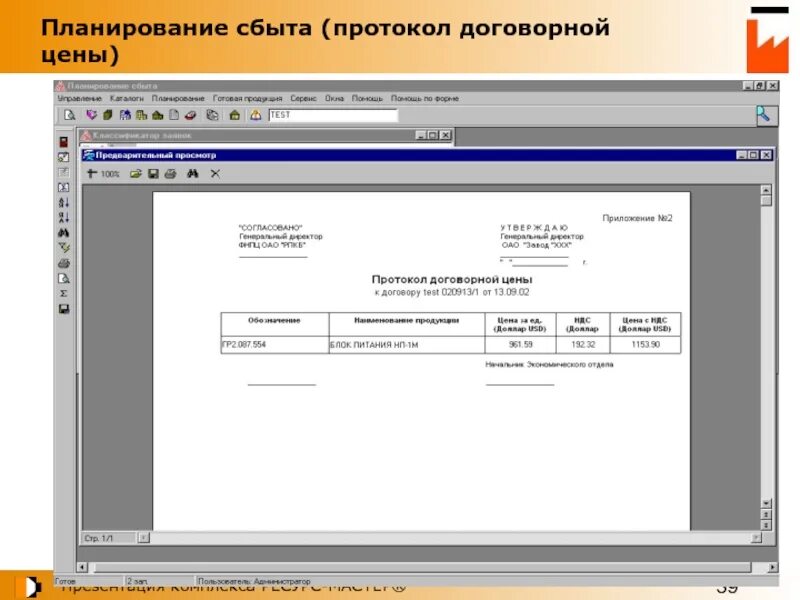The width and height of the screenshot is (800, 600).
Task: Click the heading Протокол договорной цены
Action: click(452, 280)
